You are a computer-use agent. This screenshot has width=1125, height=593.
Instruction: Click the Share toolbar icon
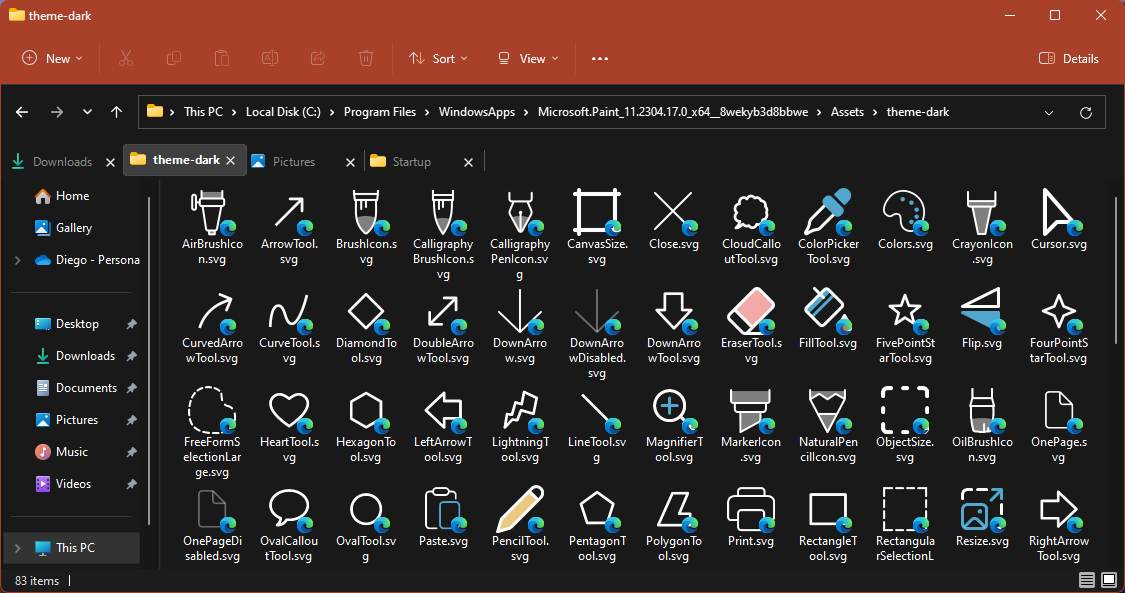coord(318,58)
